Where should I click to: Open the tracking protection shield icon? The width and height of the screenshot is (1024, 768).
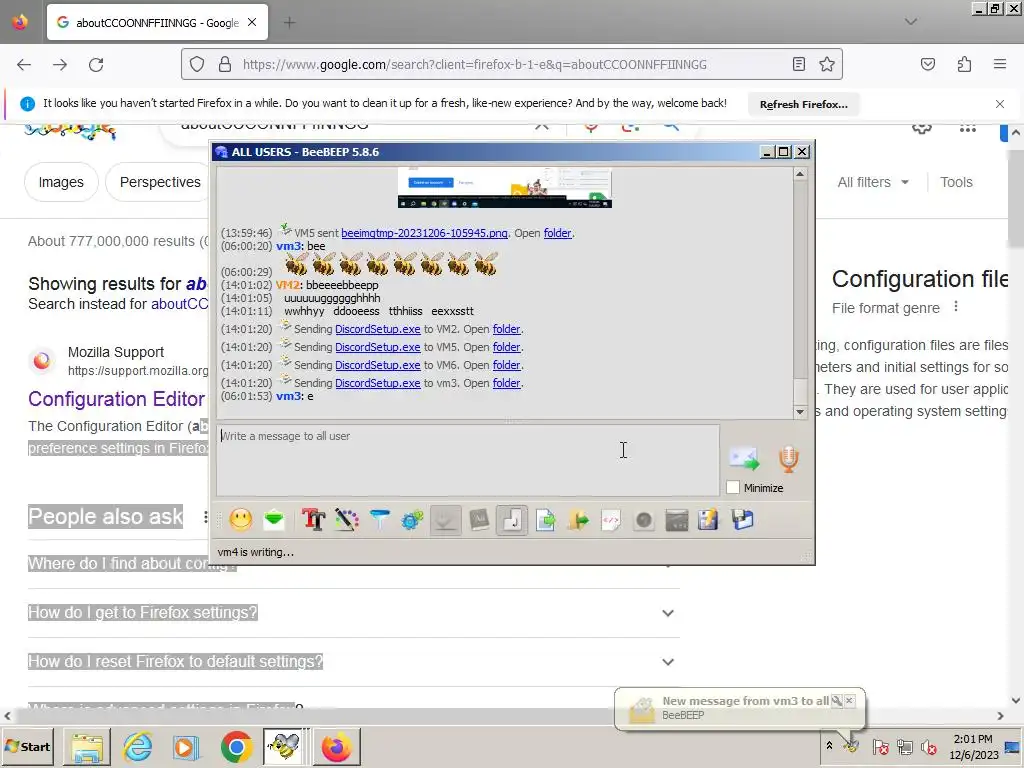197,64
